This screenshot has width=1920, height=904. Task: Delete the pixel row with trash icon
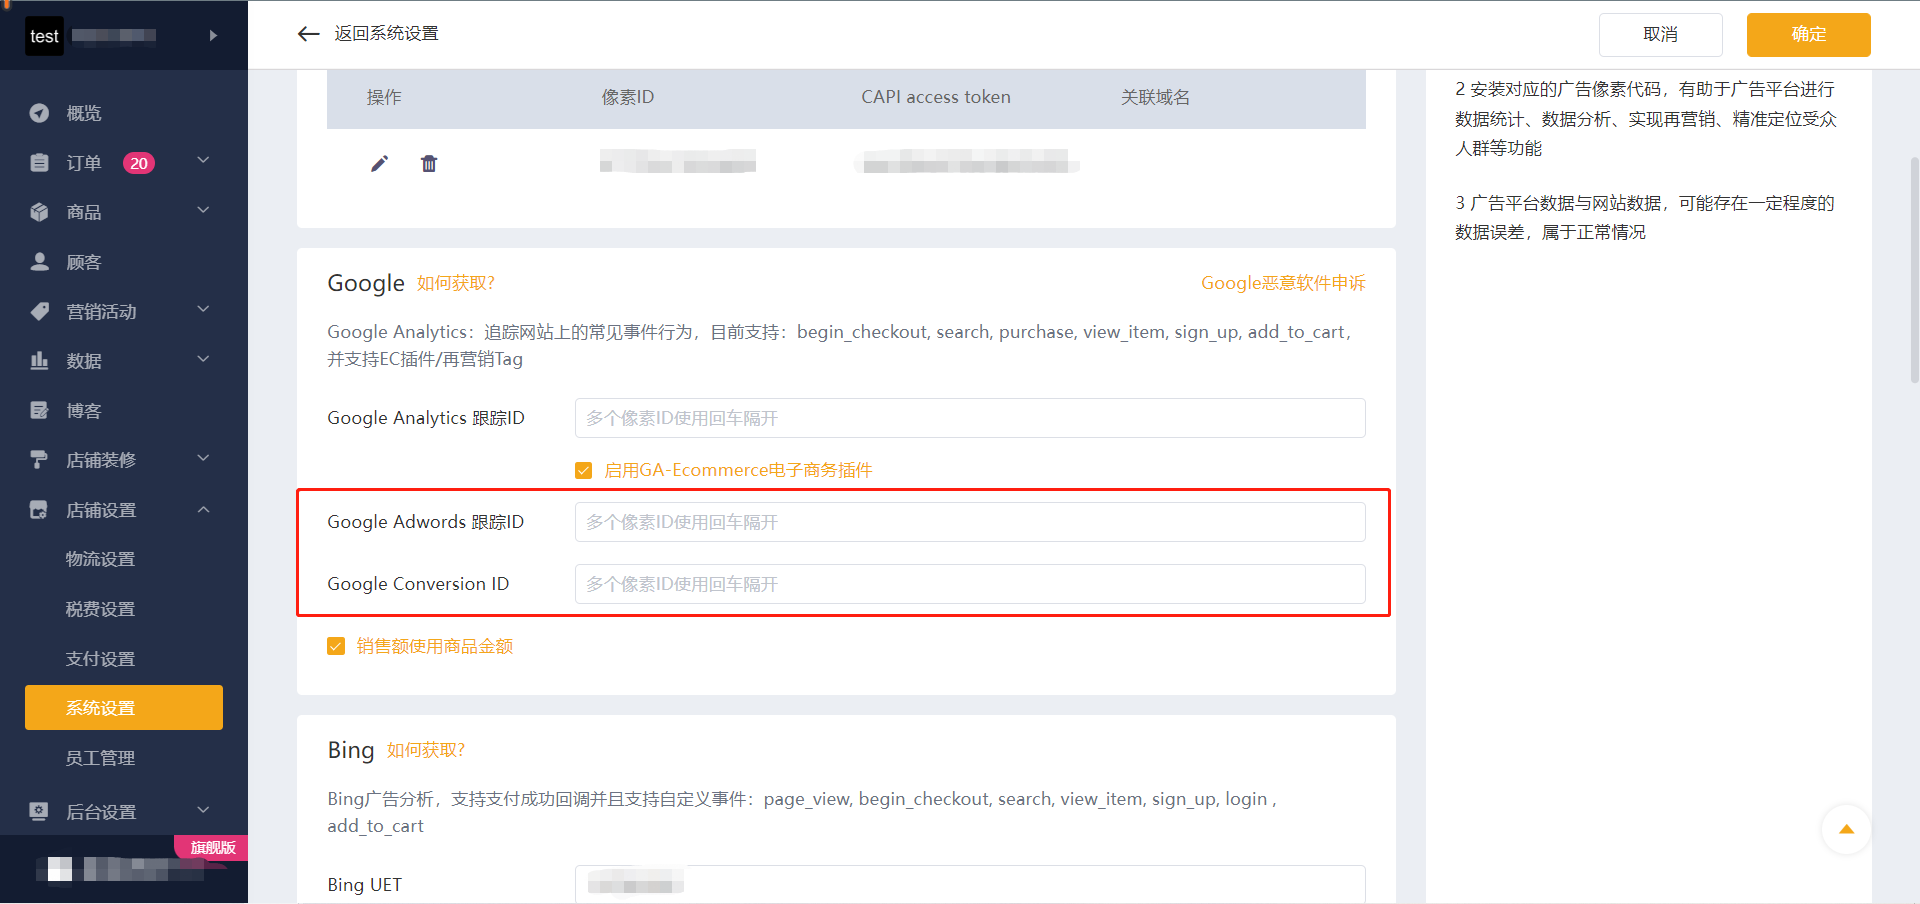point(429,164)
